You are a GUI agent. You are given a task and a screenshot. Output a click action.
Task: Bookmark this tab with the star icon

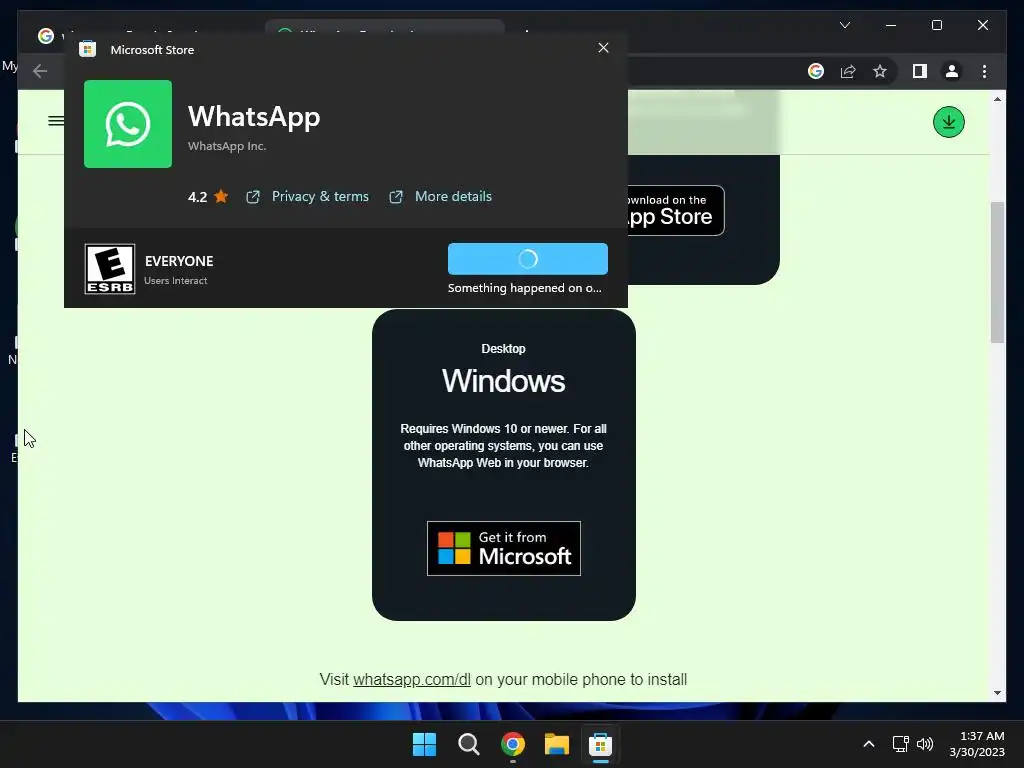[880, 71]
